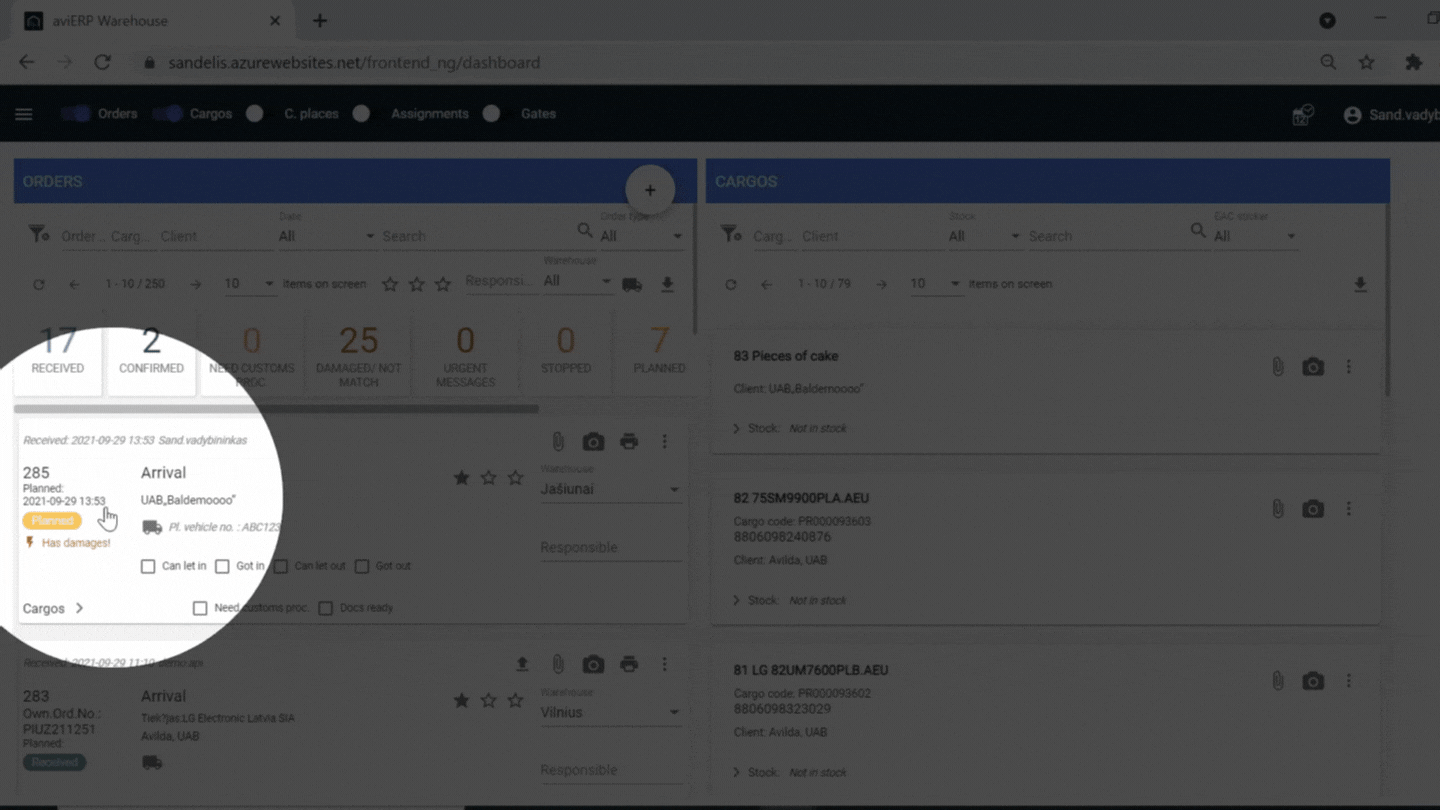Click the truck filter icon in Orders
The width and height of the screenshot is (1440, 810).
click(632, 284)
